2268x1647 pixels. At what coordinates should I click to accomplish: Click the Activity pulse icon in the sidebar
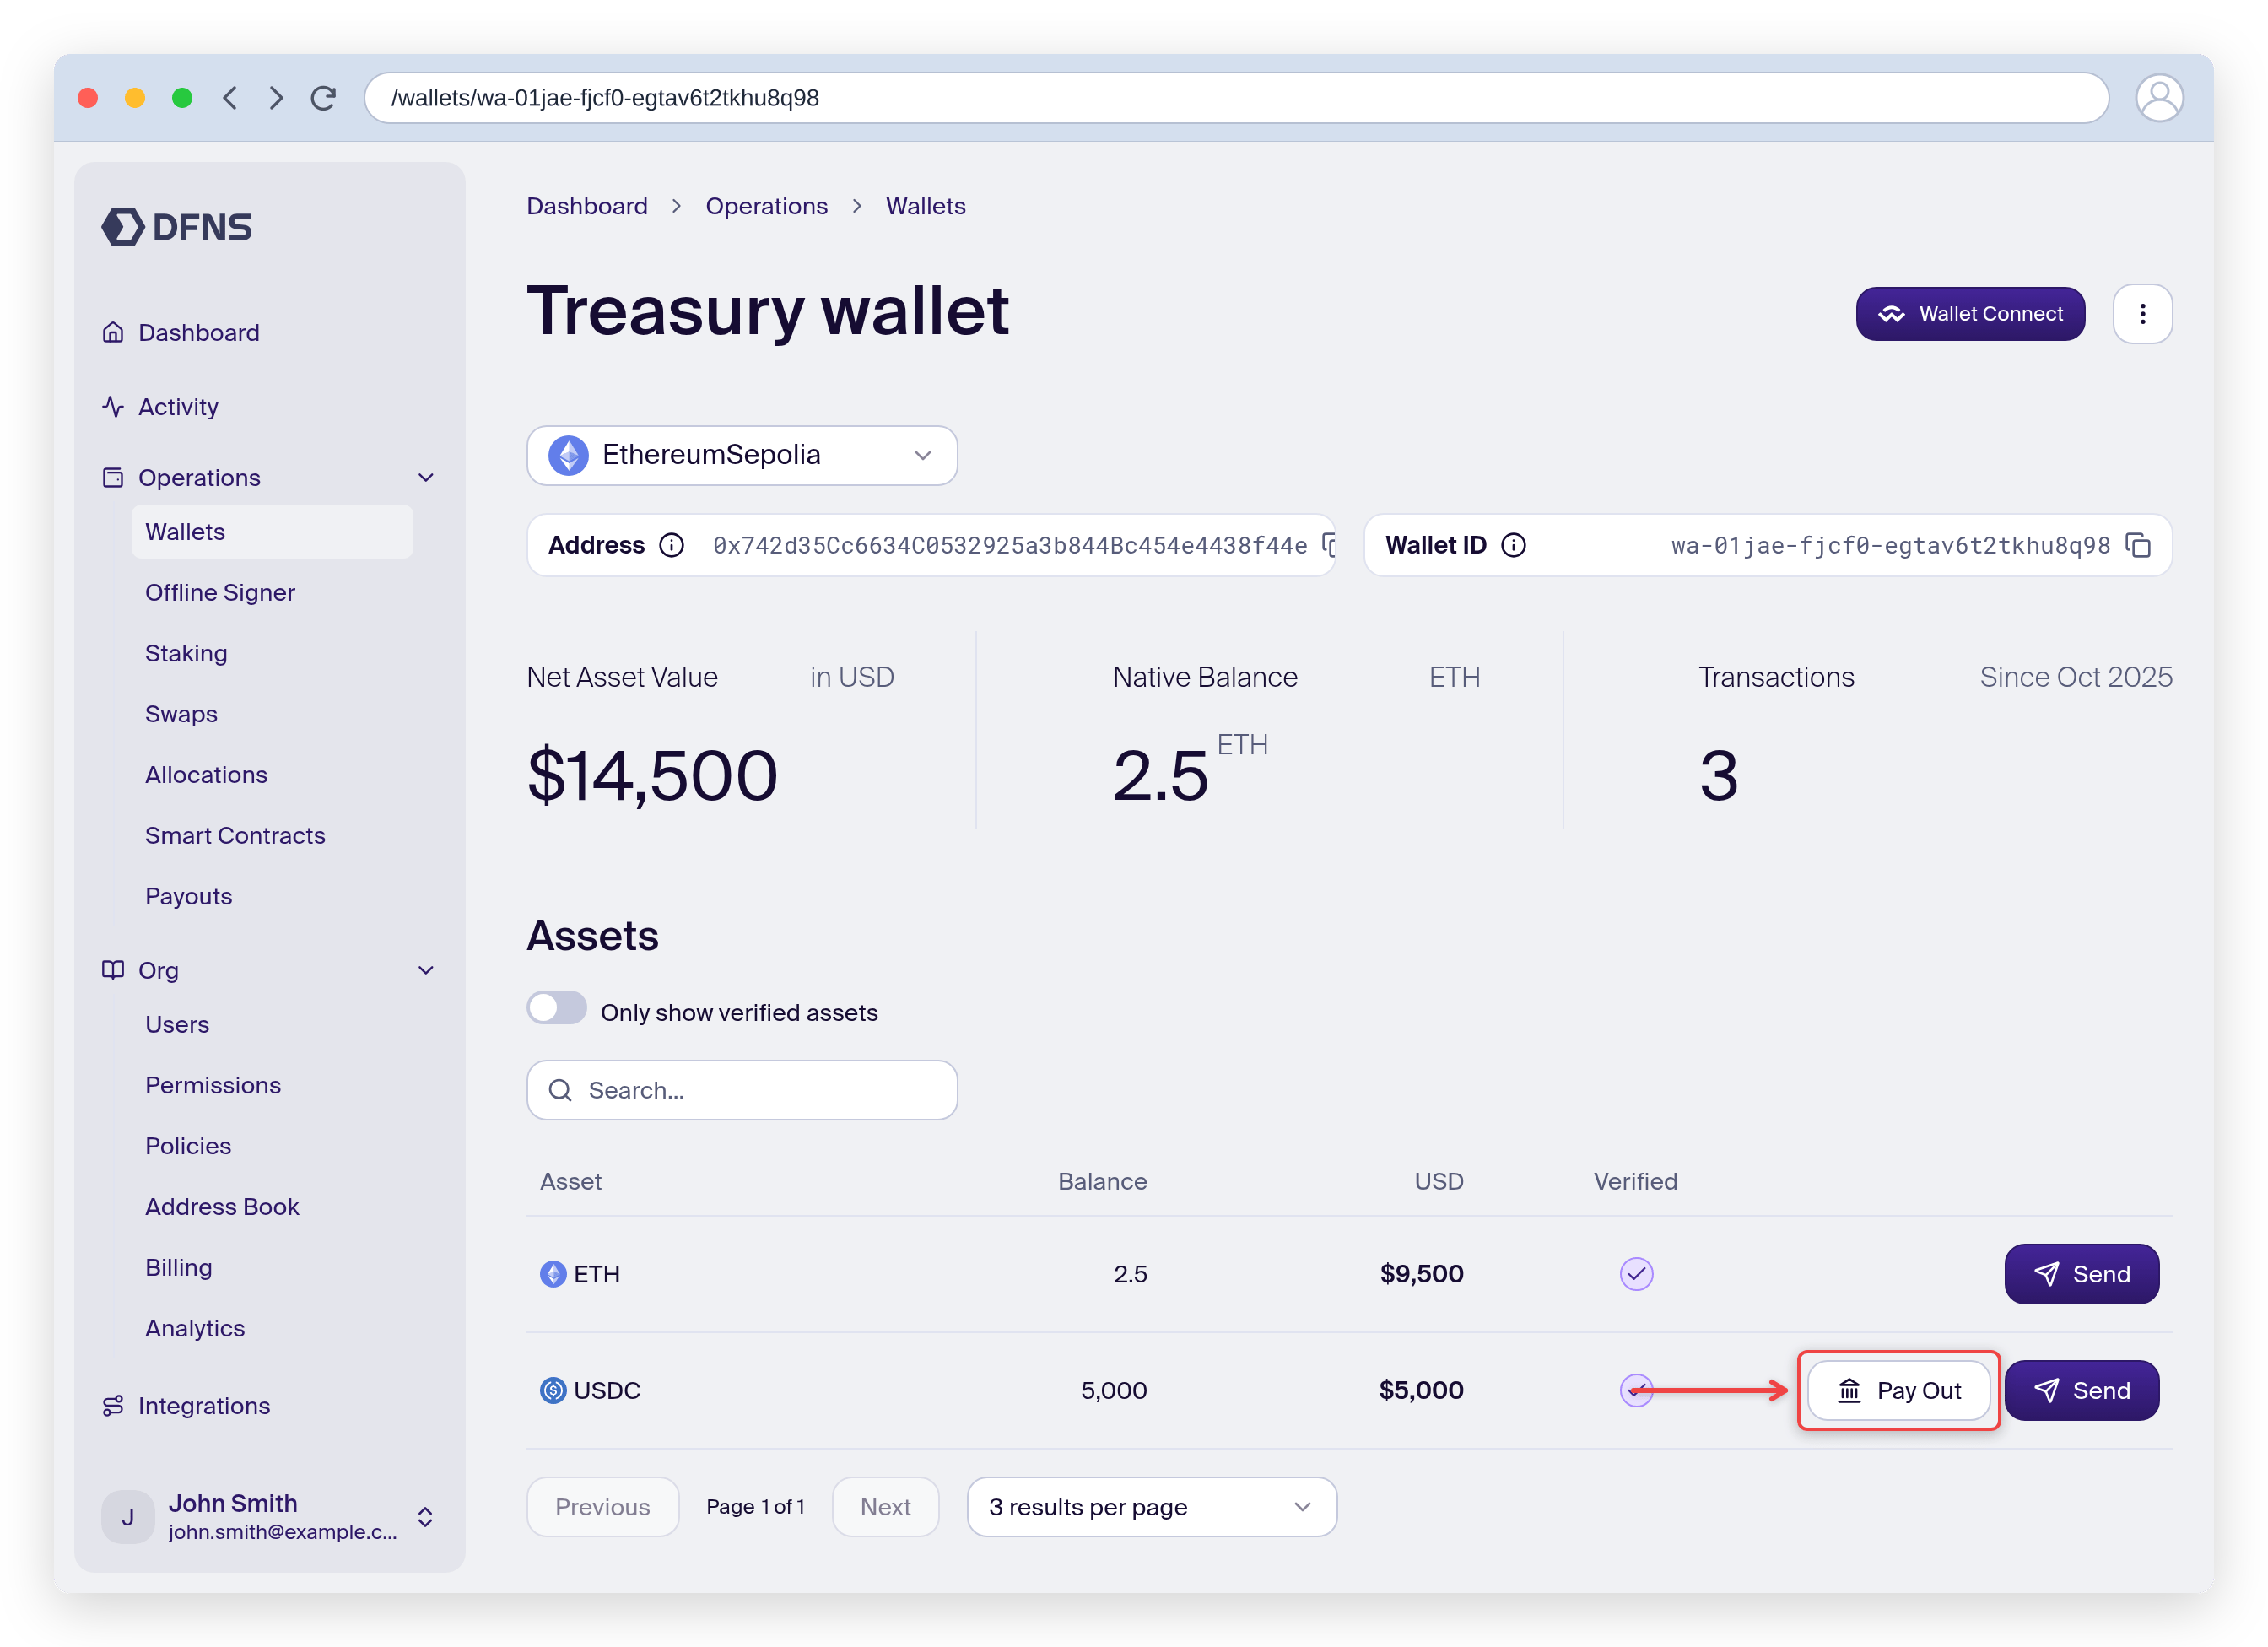click(113, 407)
